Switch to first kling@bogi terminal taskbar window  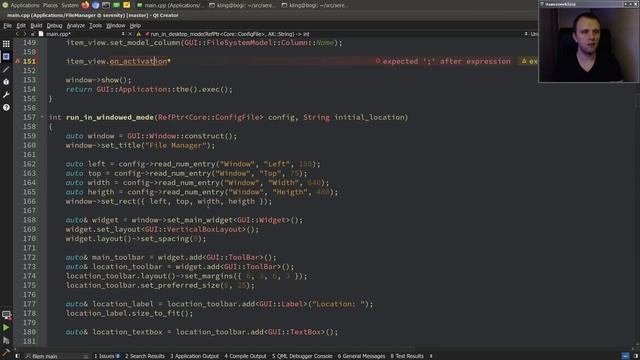click(244, 5)
